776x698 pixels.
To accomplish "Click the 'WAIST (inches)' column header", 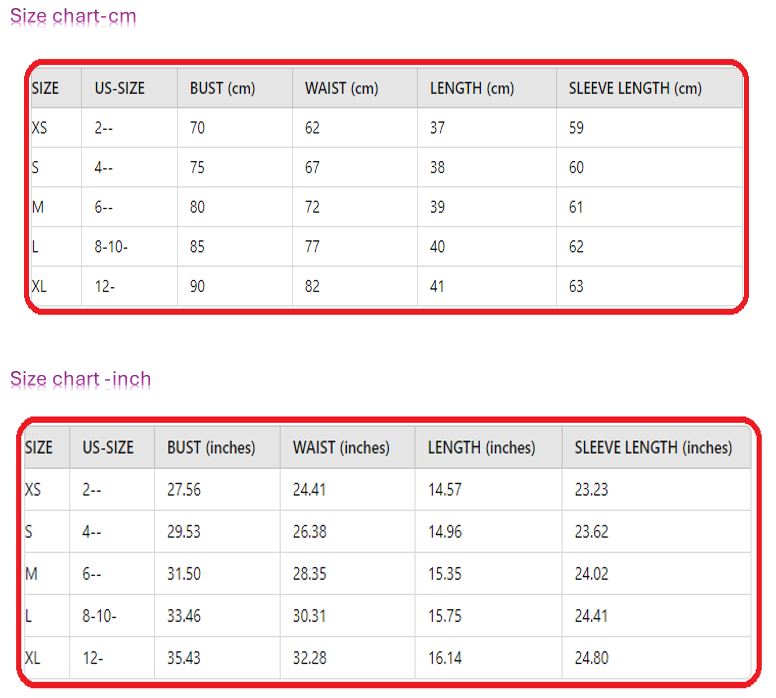I will 341,448.
